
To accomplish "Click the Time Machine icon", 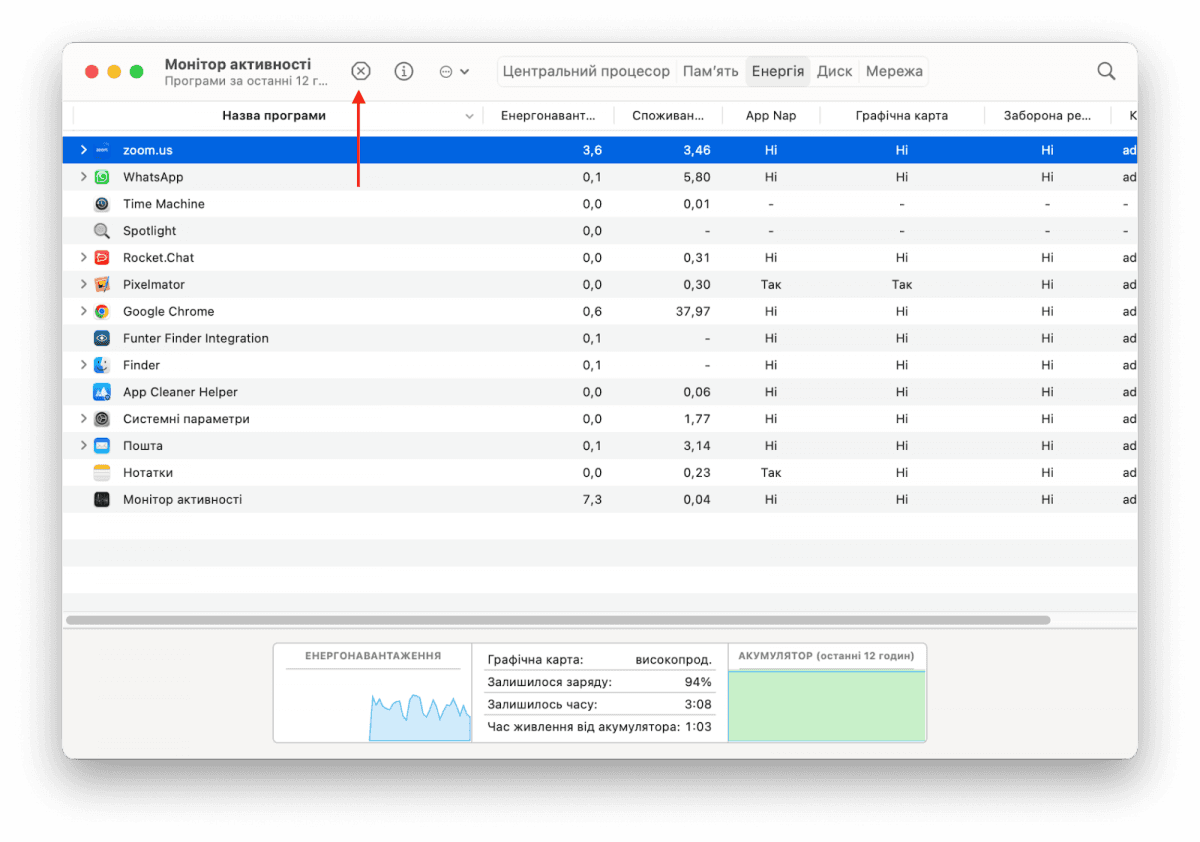I will [102, 204].
